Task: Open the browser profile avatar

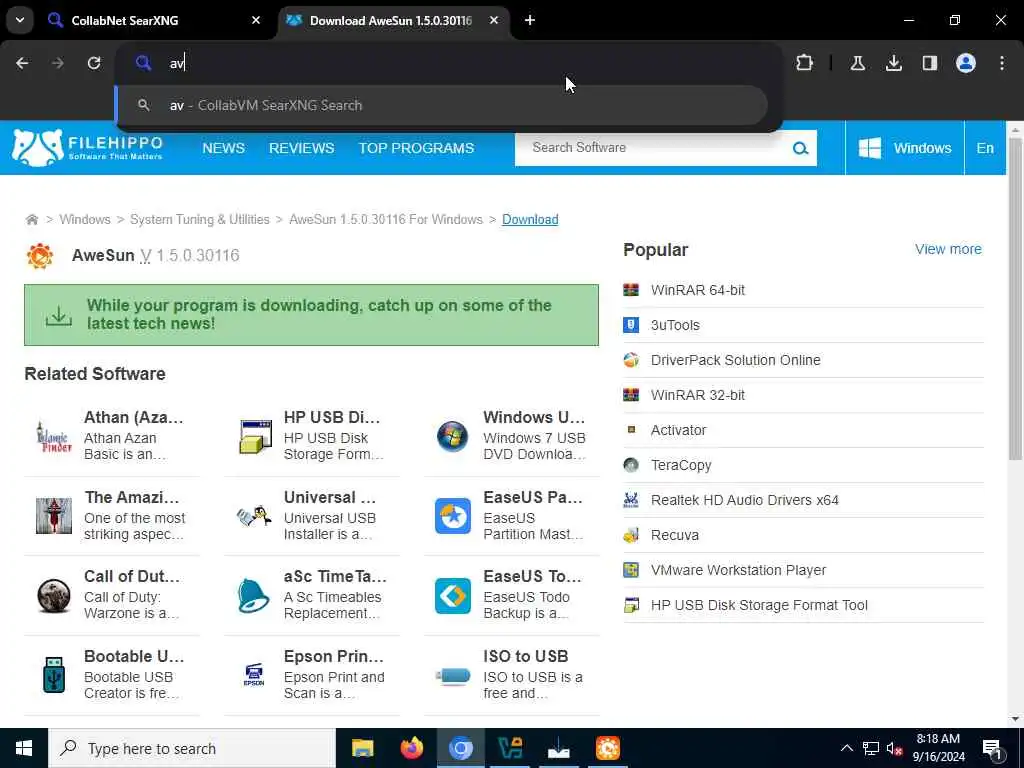Action: tap(965, 63)
